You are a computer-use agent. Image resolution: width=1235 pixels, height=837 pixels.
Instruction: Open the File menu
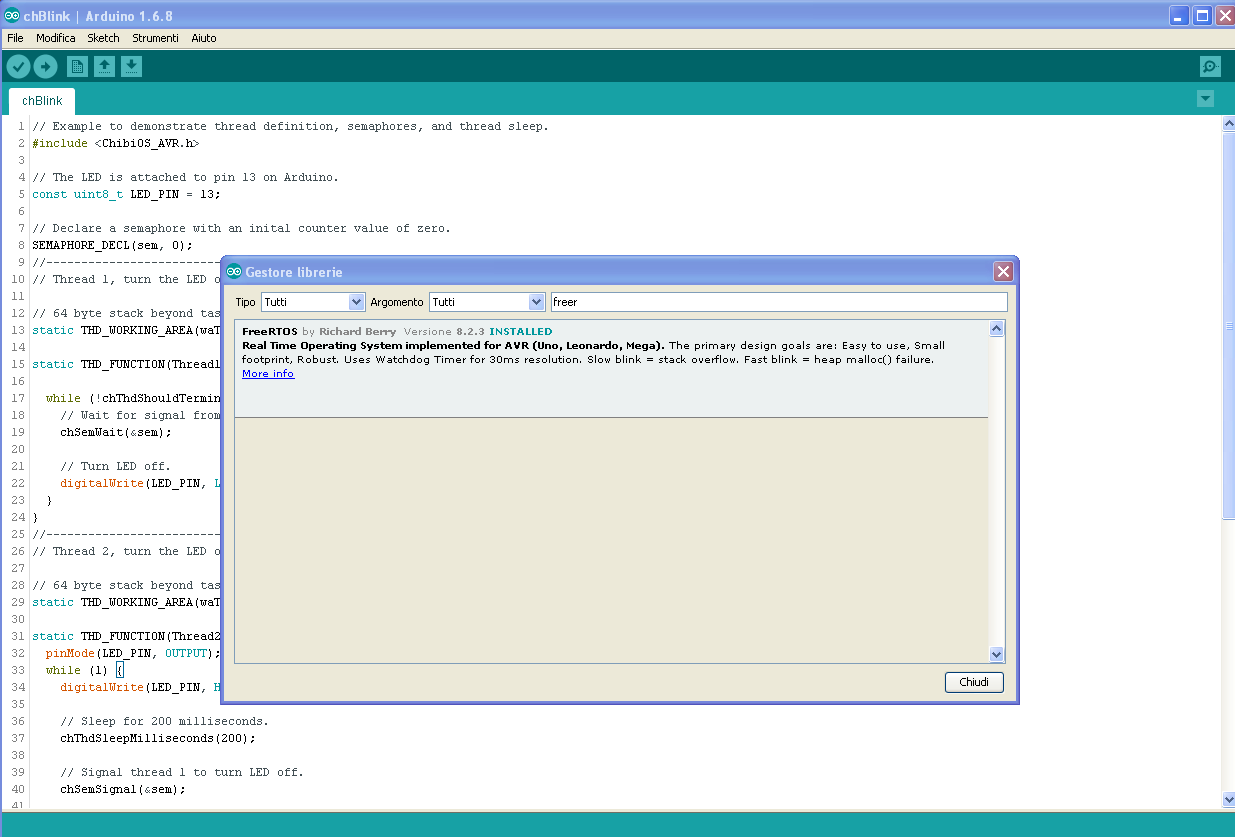(15, 38)
